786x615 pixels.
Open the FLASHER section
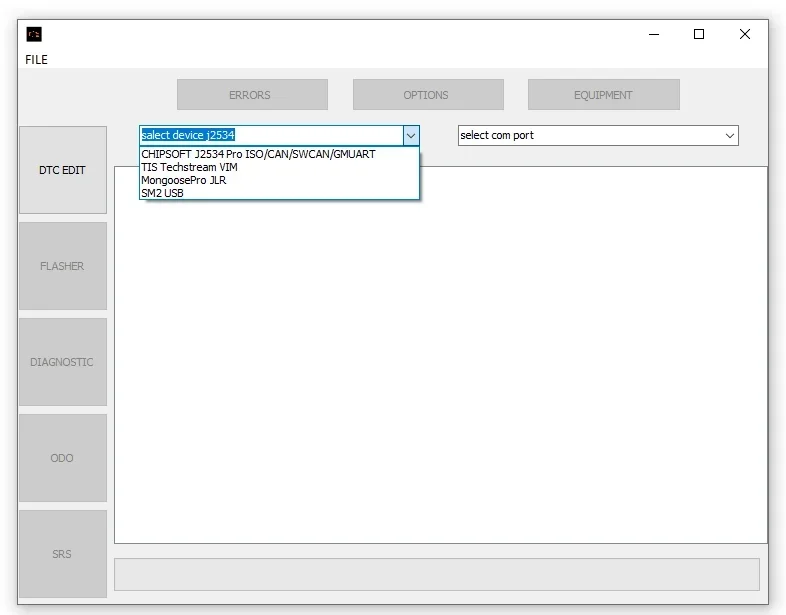[x=63, y=266]
